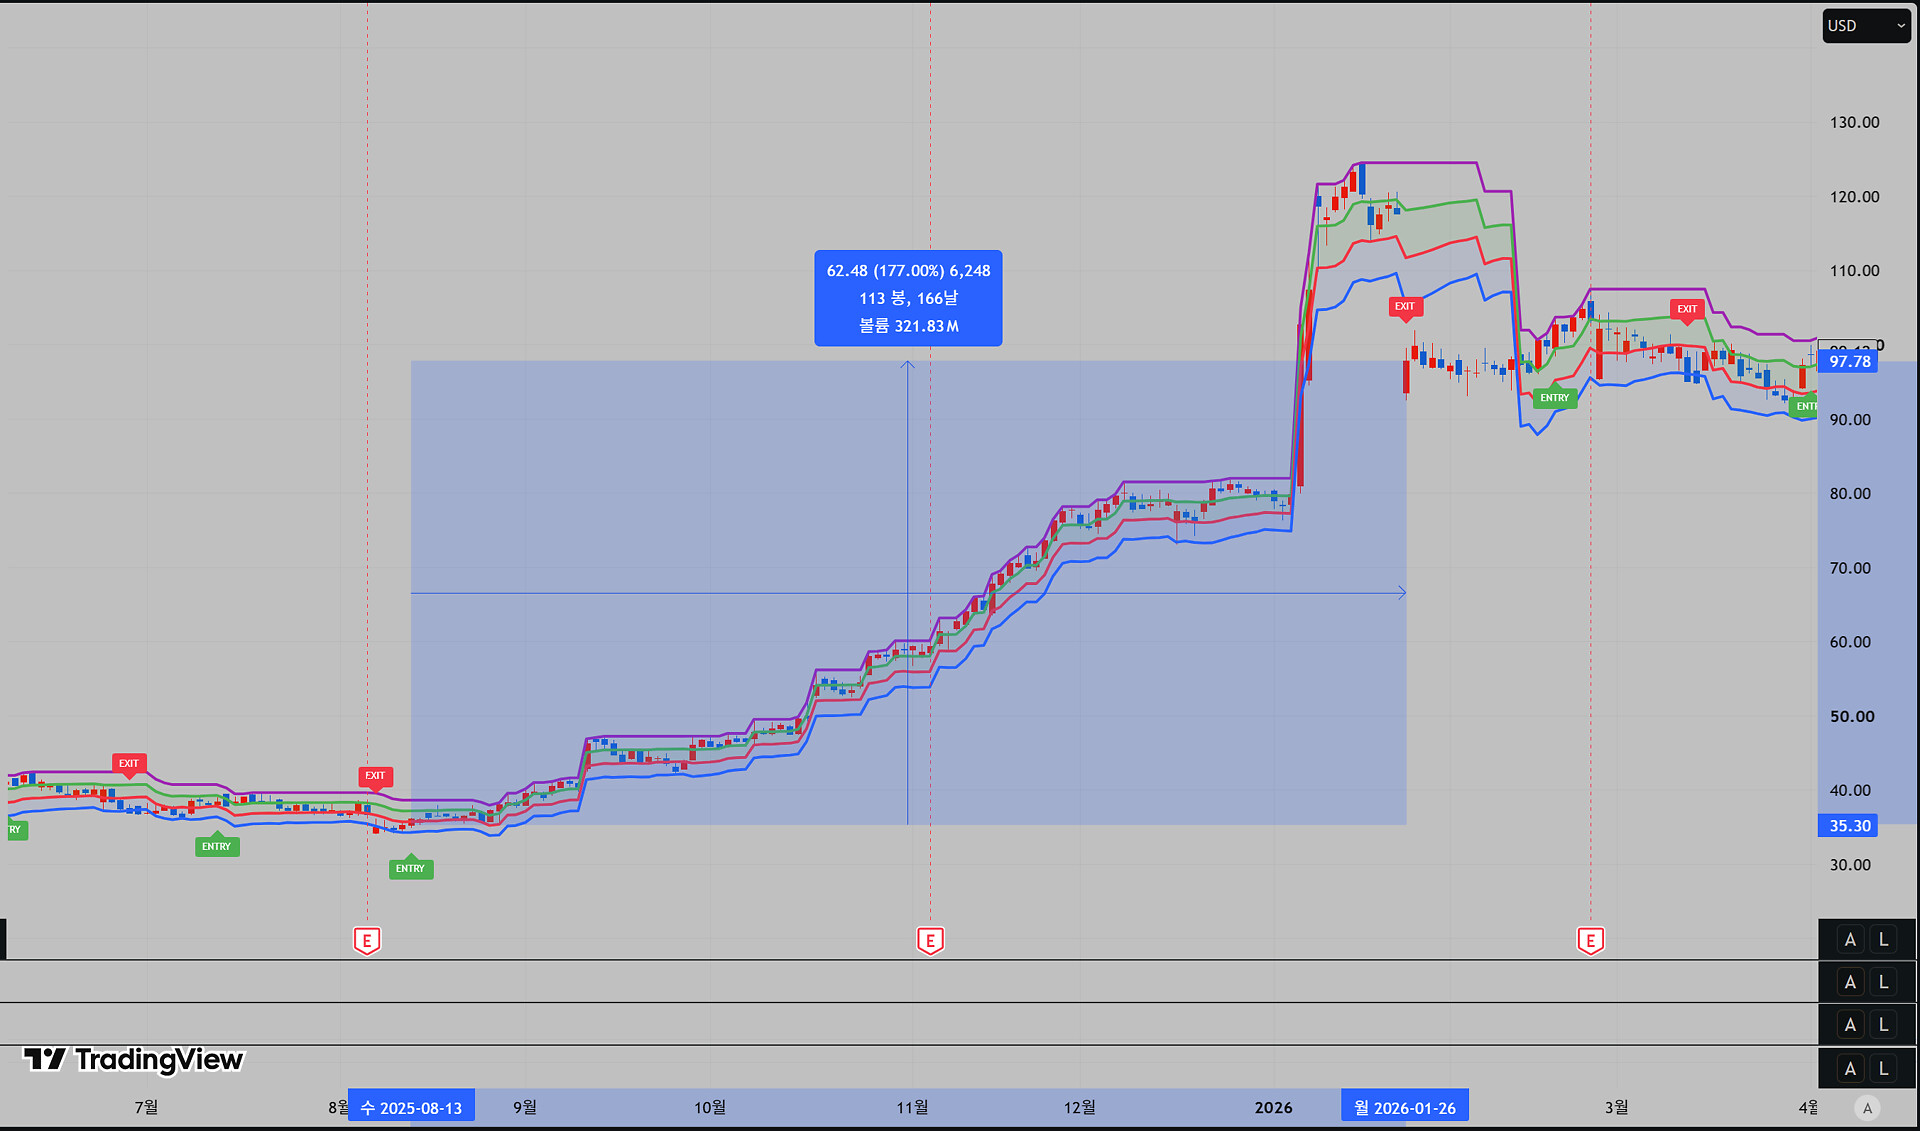
Task: Select the ENTRY label below the 2025-08-13 candles
Action: [x=410, y=867]
